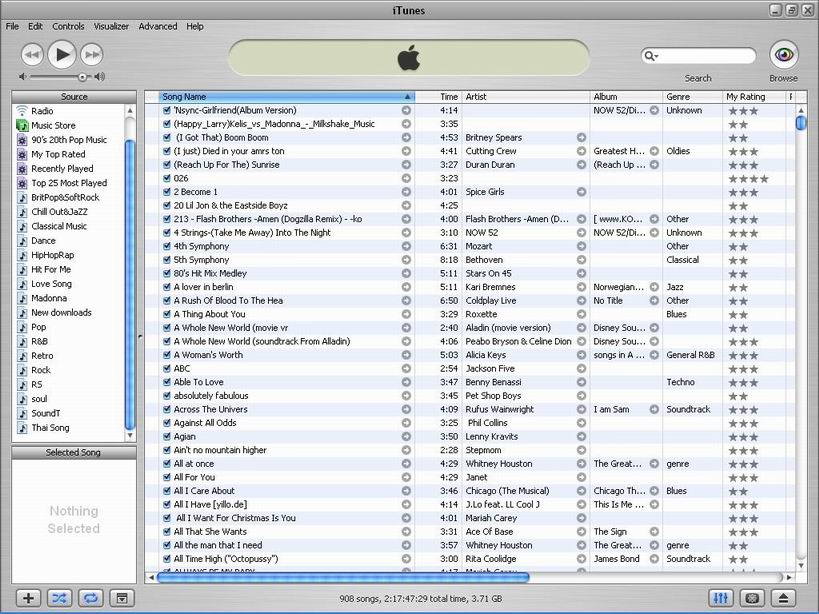Turn on the visualizer button
Screen dimensions: 819x614
(x=752, y=598)
